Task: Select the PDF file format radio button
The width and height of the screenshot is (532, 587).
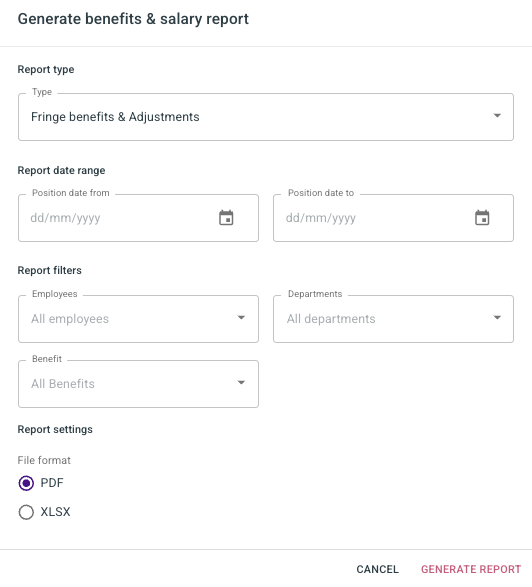Action: 26,483
